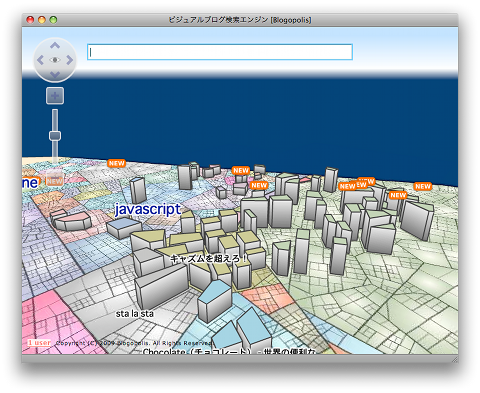Screen dimensions: 480x393
Task: Click the 'キャズムを超えろ！' building label
Action: (209, 259)
